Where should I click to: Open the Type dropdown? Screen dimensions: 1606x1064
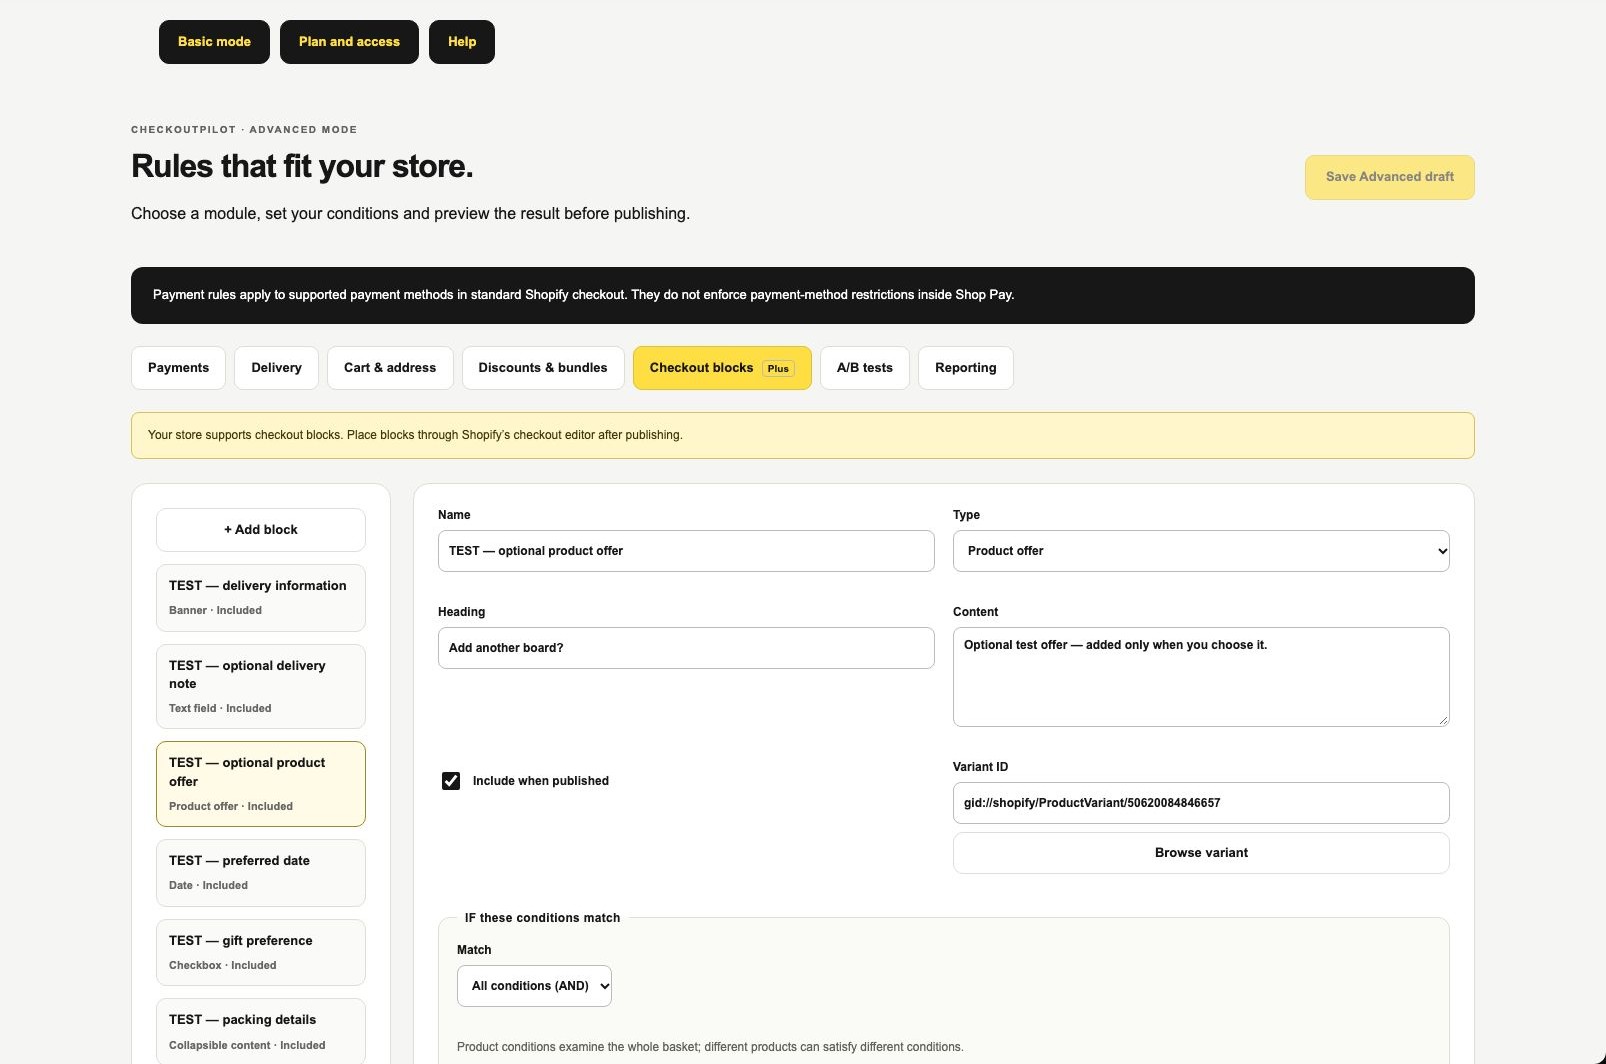coord(1201,551)
